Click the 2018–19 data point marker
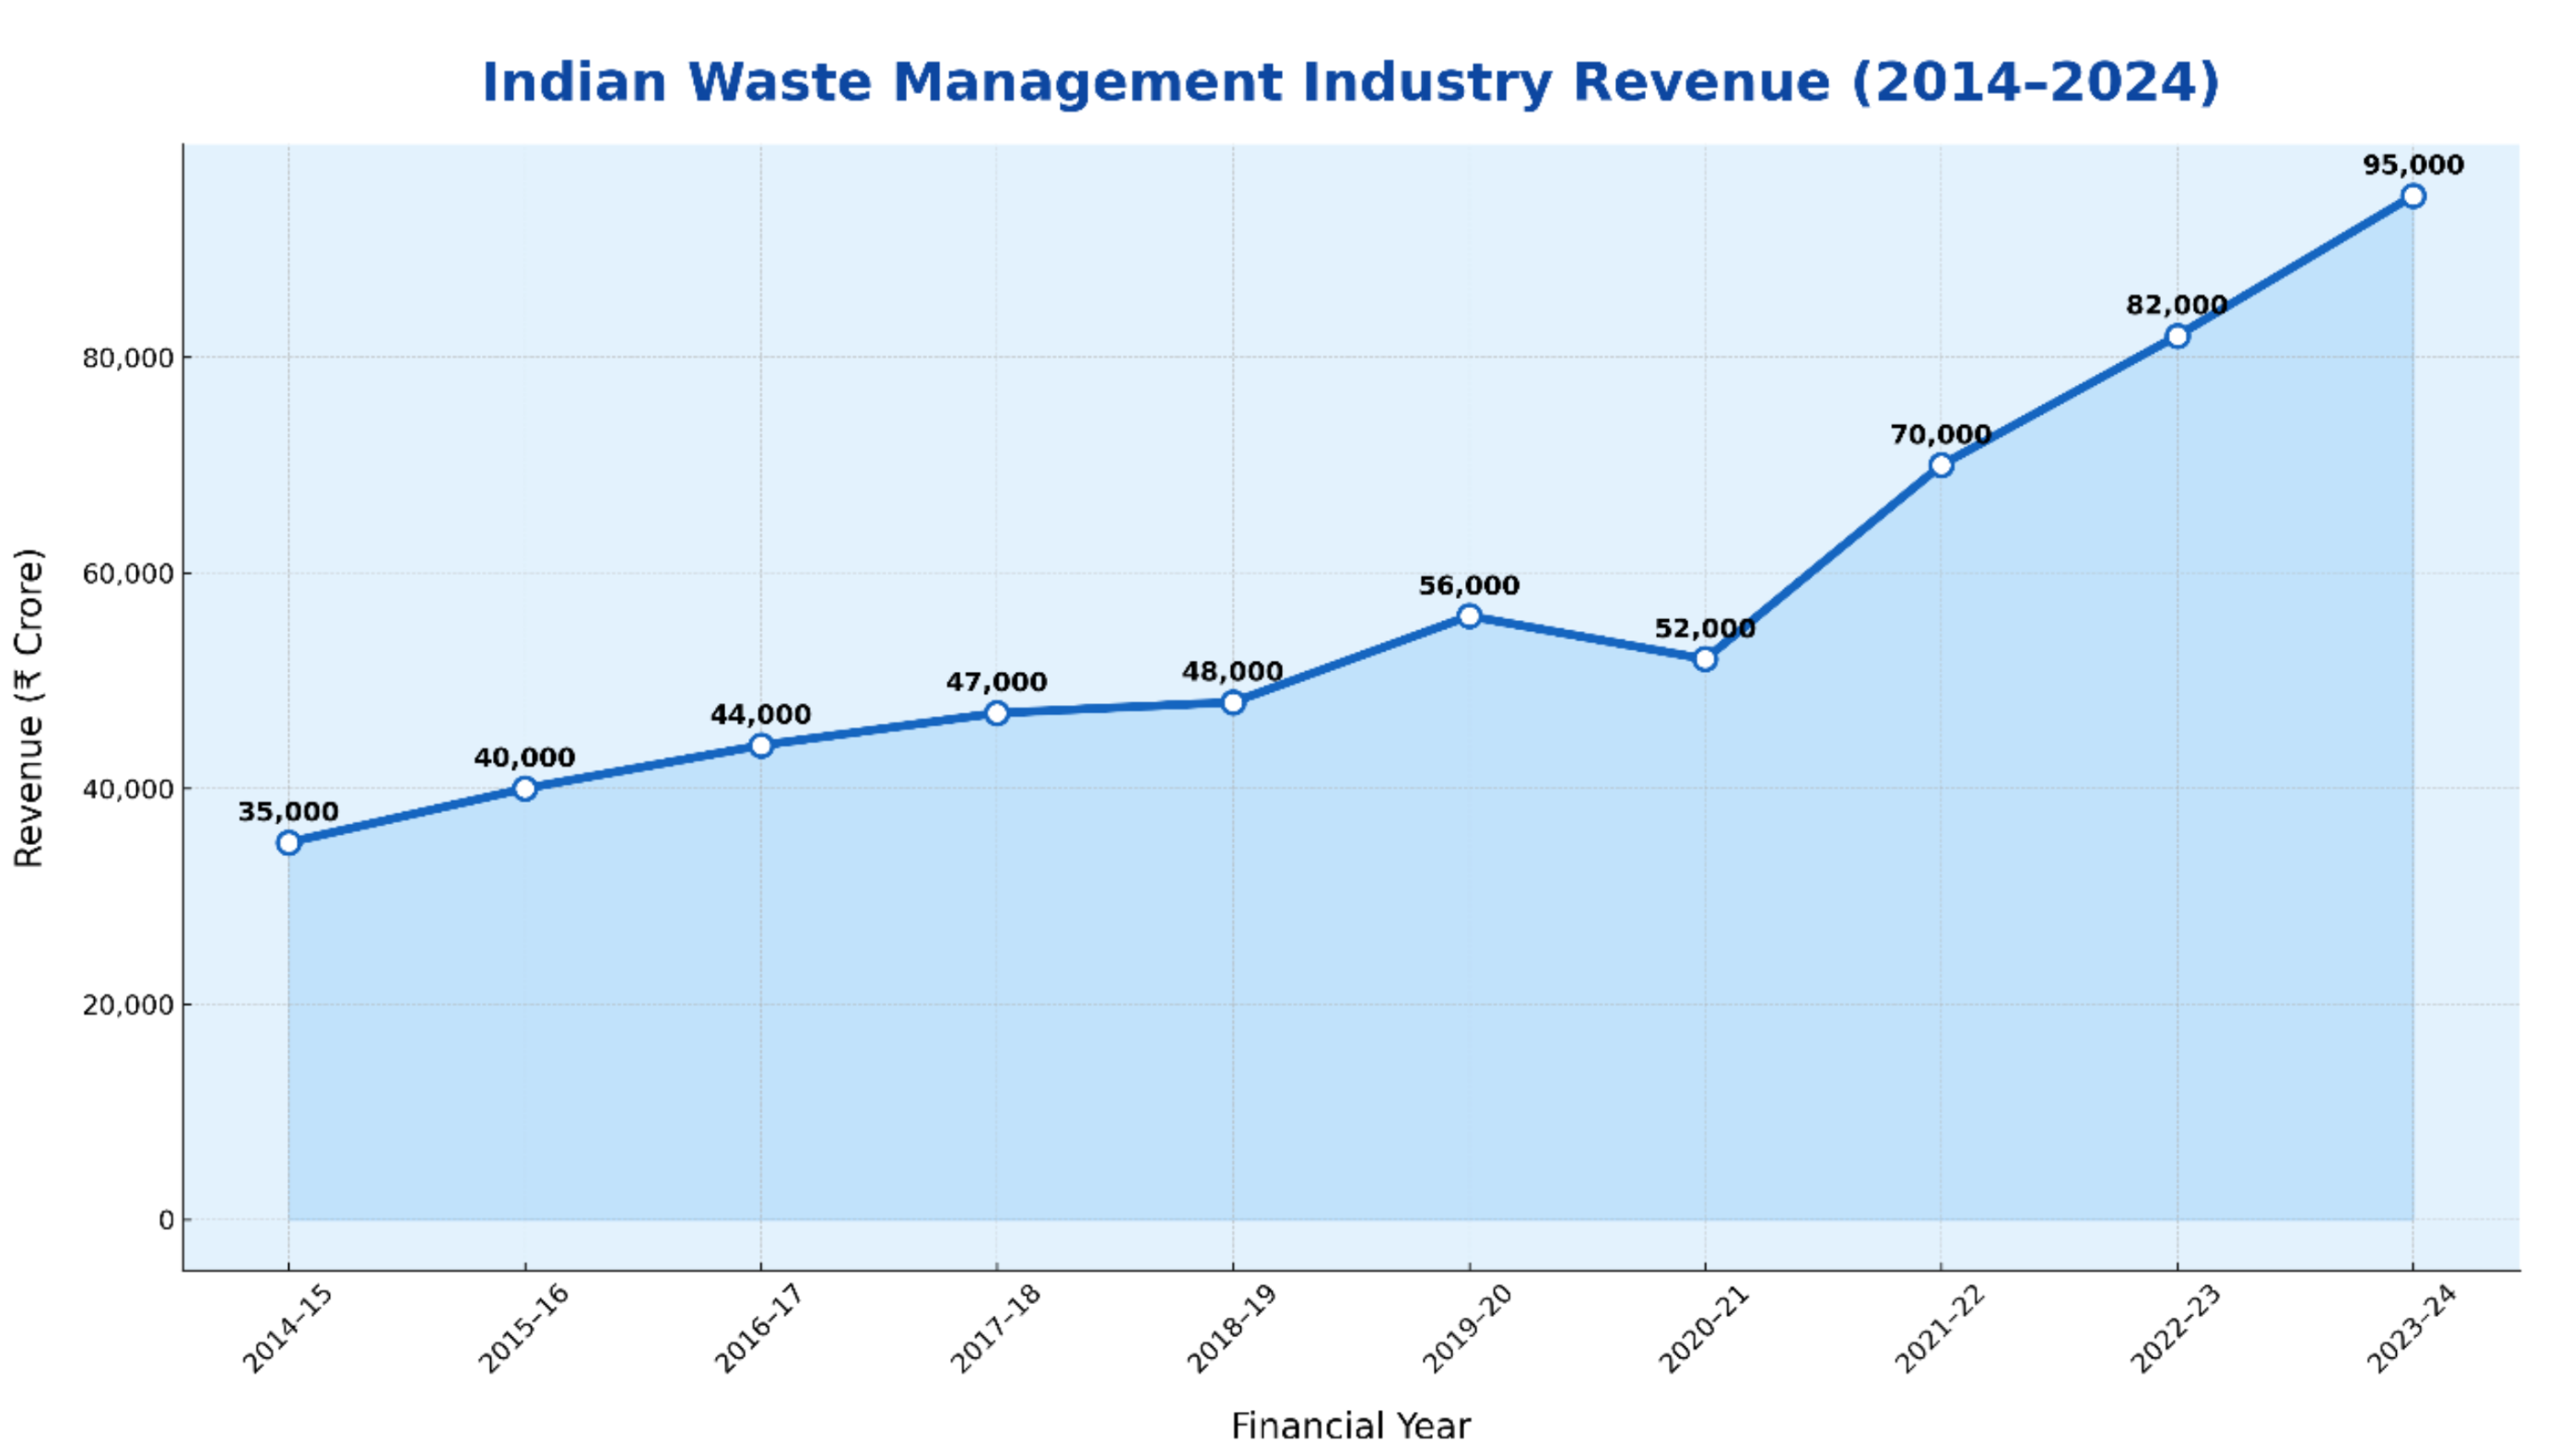 [1233, 703]
